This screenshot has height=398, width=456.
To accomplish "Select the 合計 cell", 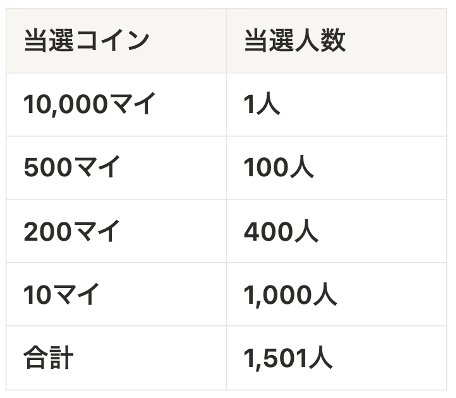I will point(116,358).
